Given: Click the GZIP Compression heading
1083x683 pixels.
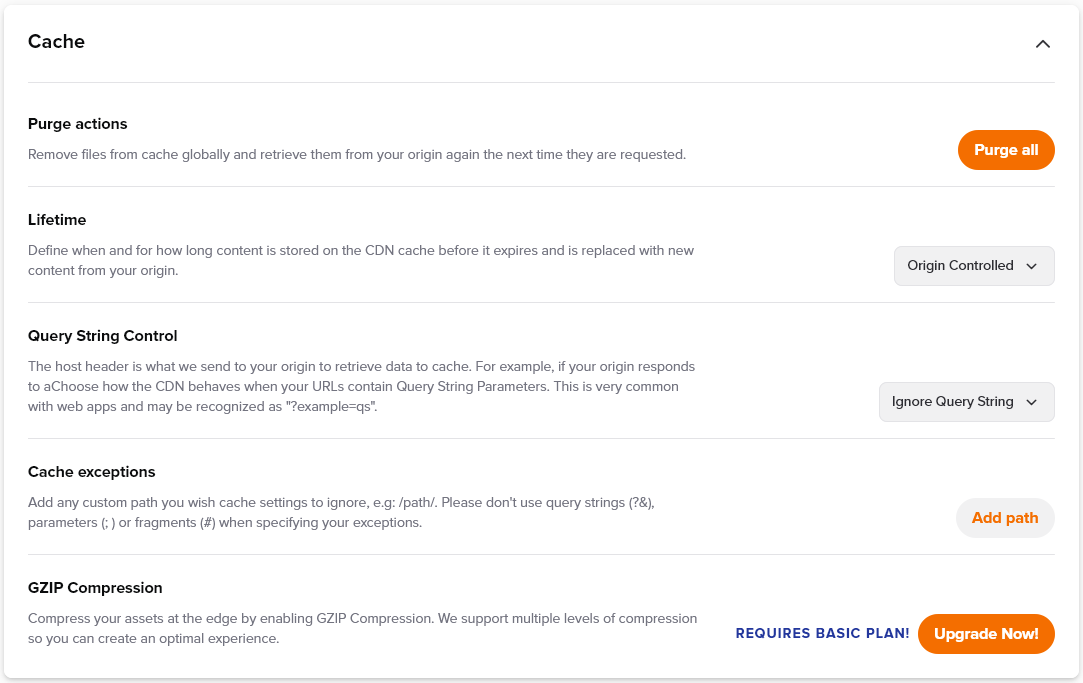Looking at the screenshot, I should [x=95, y=588].
